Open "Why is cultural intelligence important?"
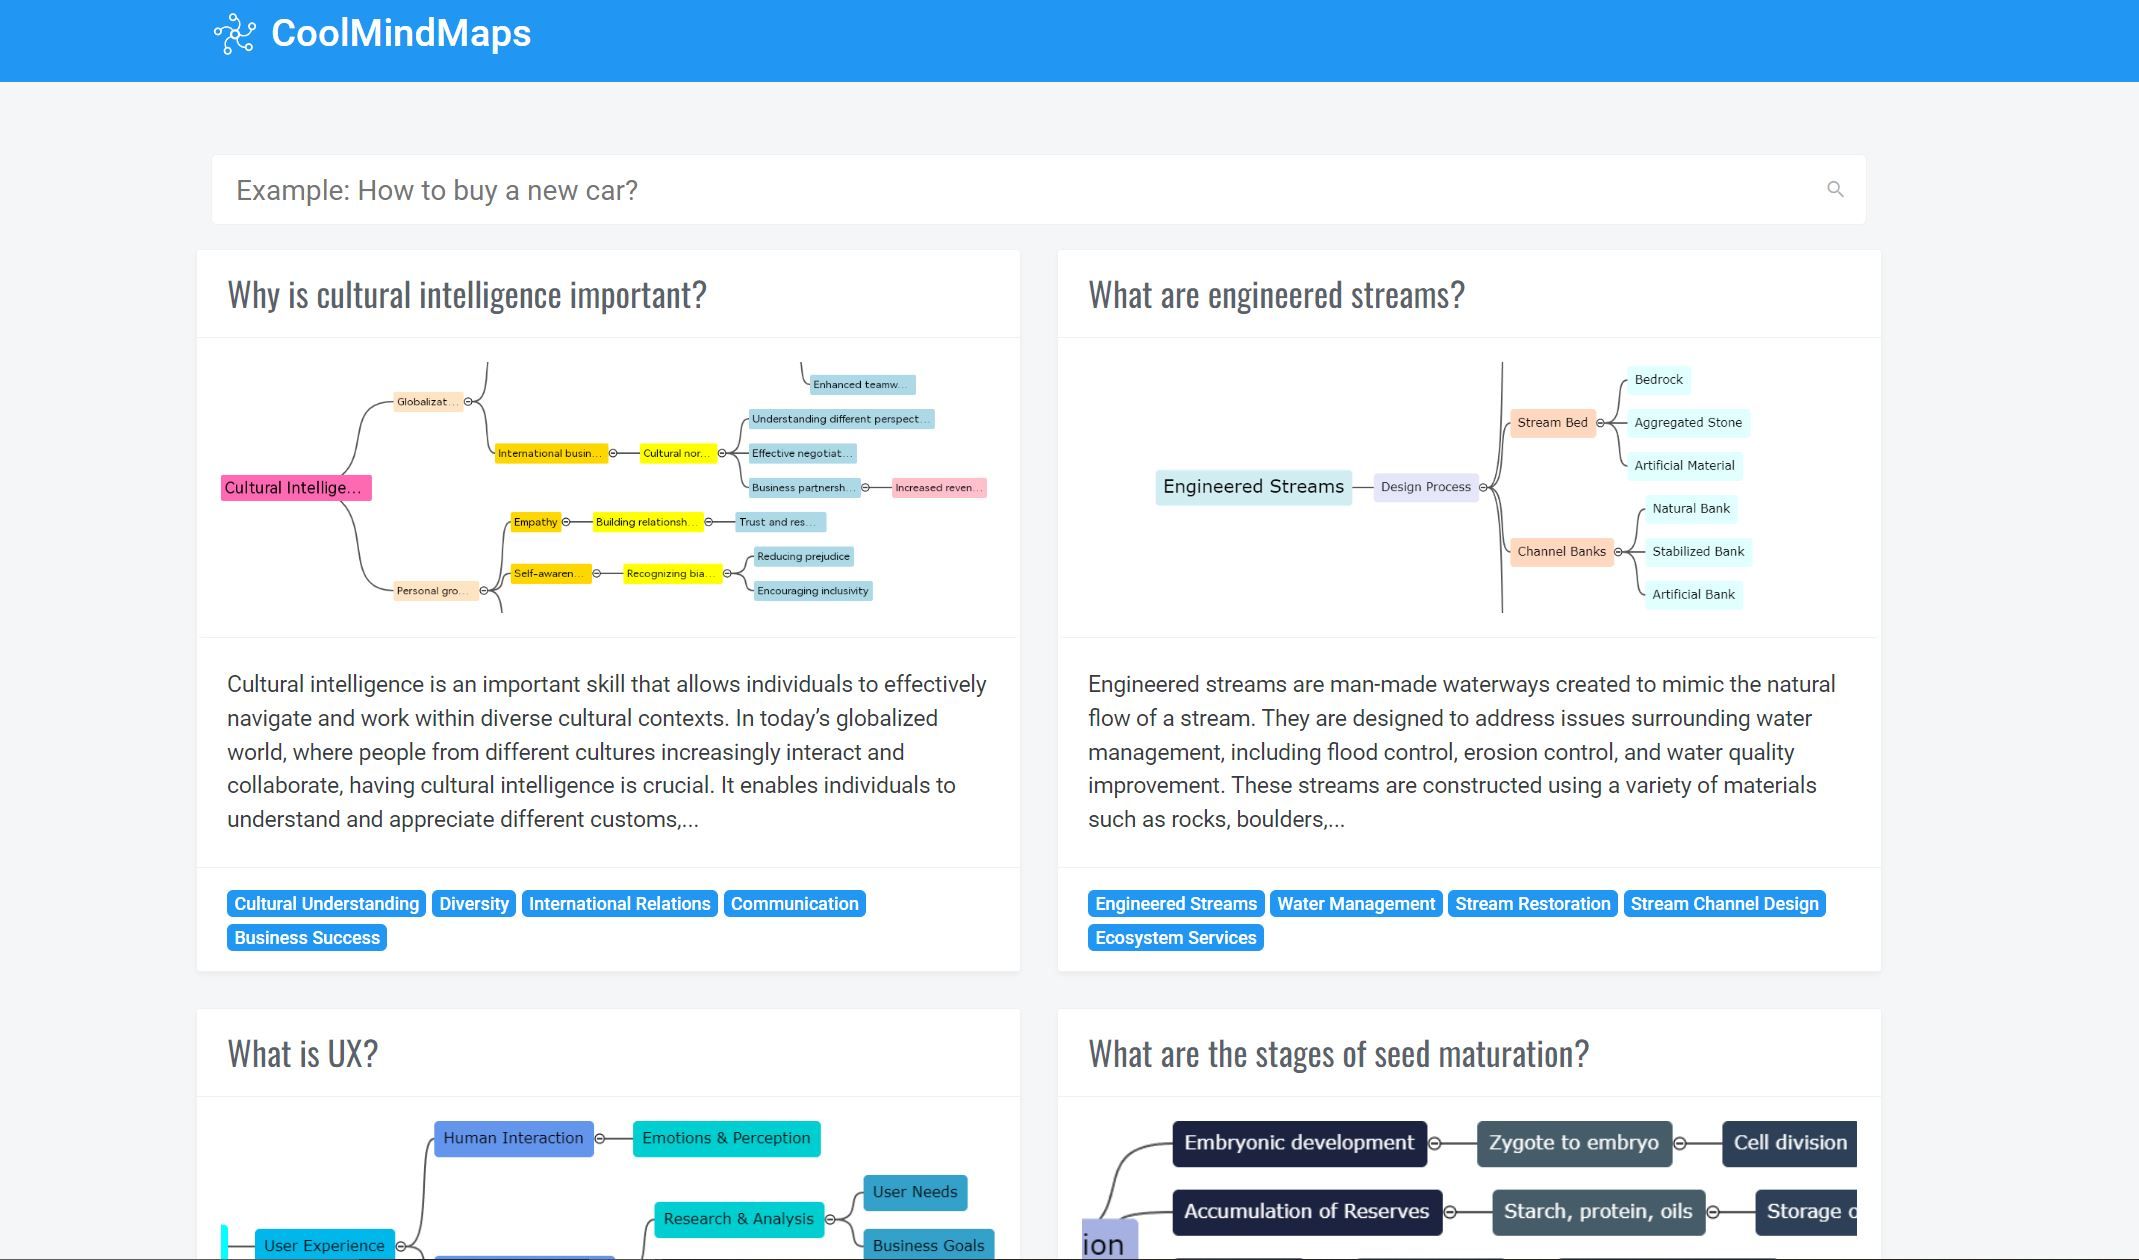Screen dimensions: 2139x1260 coord(466,294)
